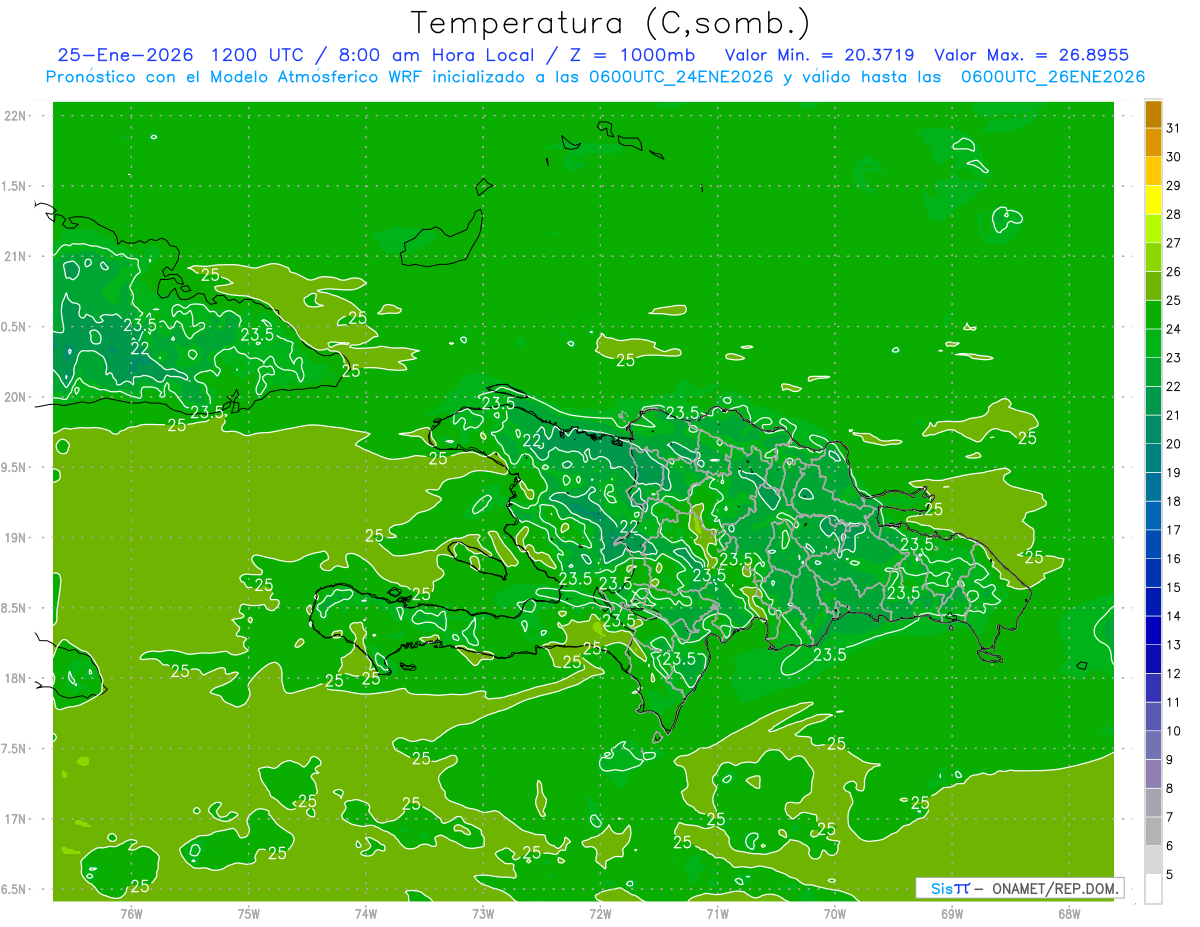1200x927 pixels.
Task: Click the "Pronóstico con el Modelo Atmosferico WRF" line
Action: [236, 77]
